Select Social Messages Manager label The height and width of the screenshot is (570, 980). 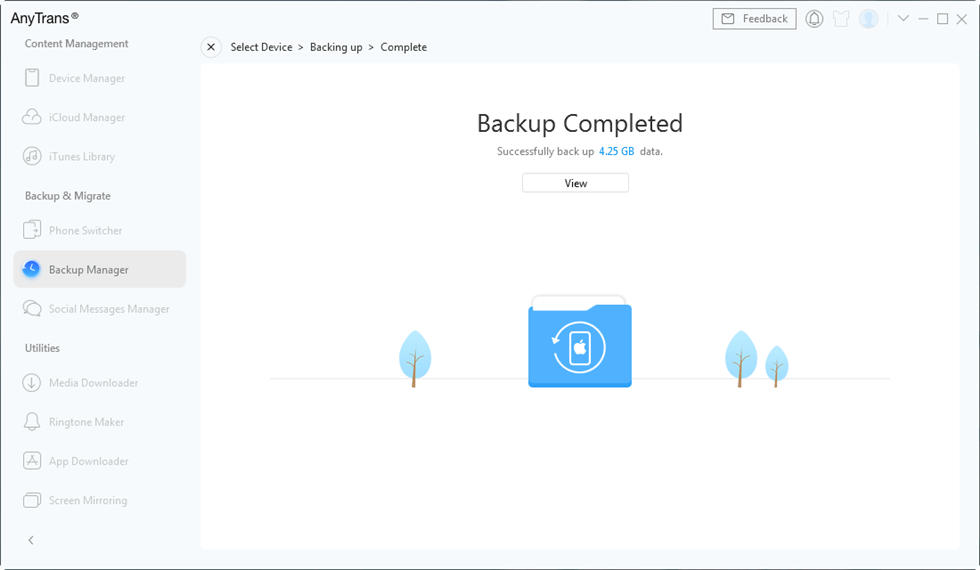coord(109,309)
